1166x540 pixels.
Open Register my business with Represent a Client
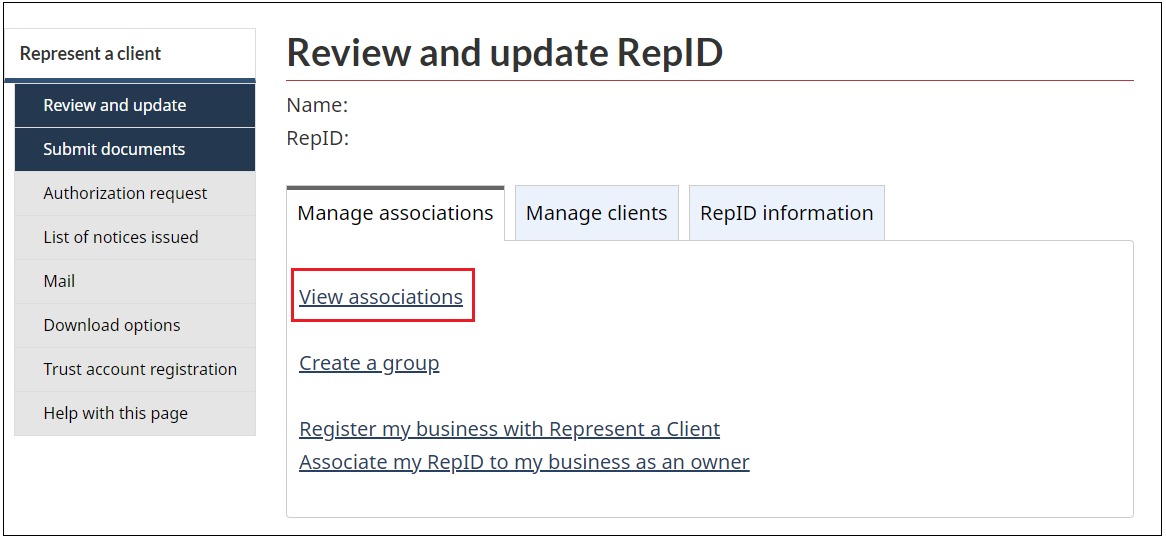[509, 429]
